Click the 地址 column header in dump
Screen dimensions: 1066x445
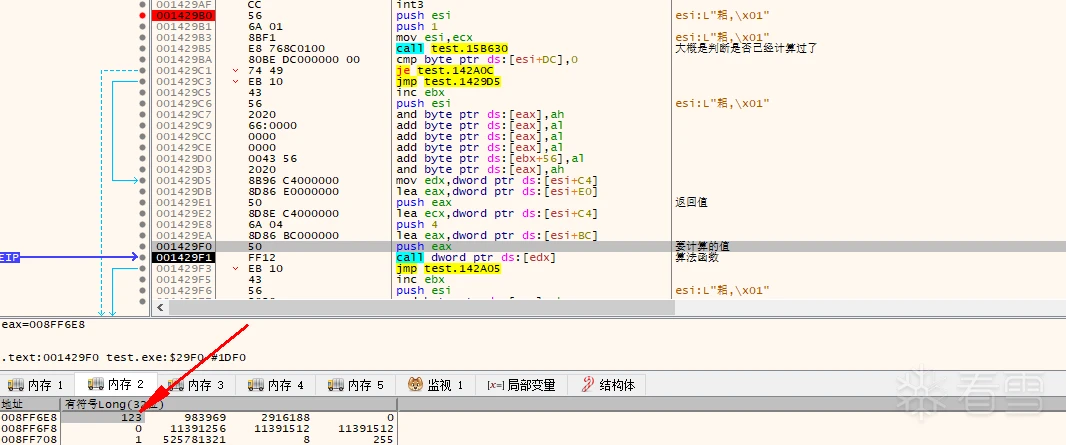click(x=14, y=403)
